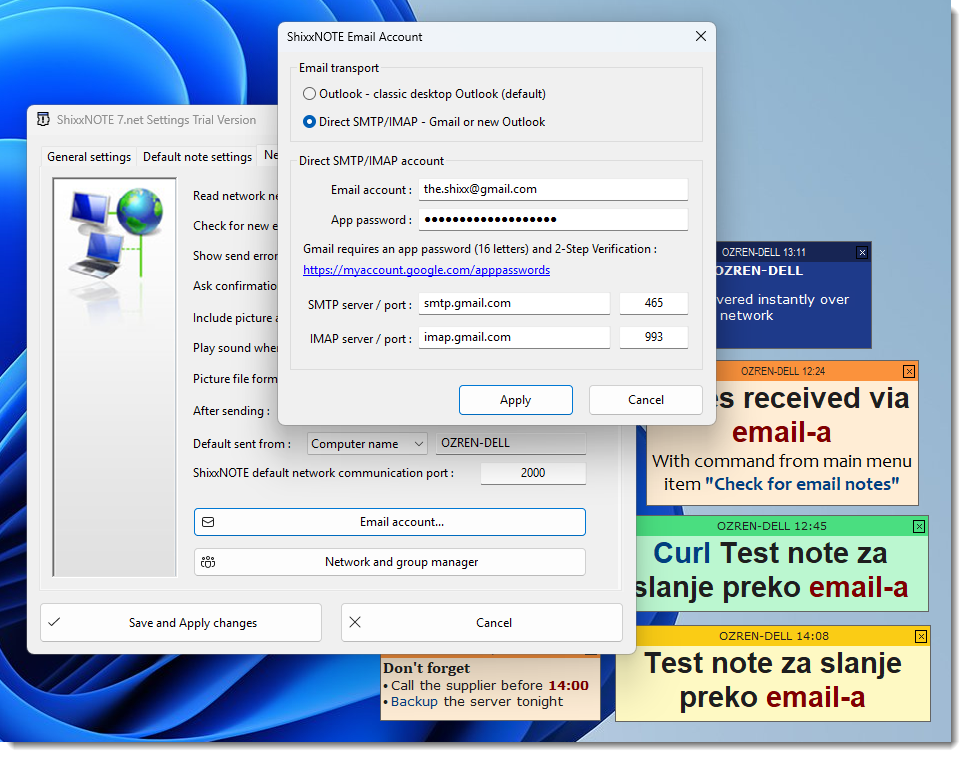Click the X icon on Settings Cancel button

tap(355, 622)
